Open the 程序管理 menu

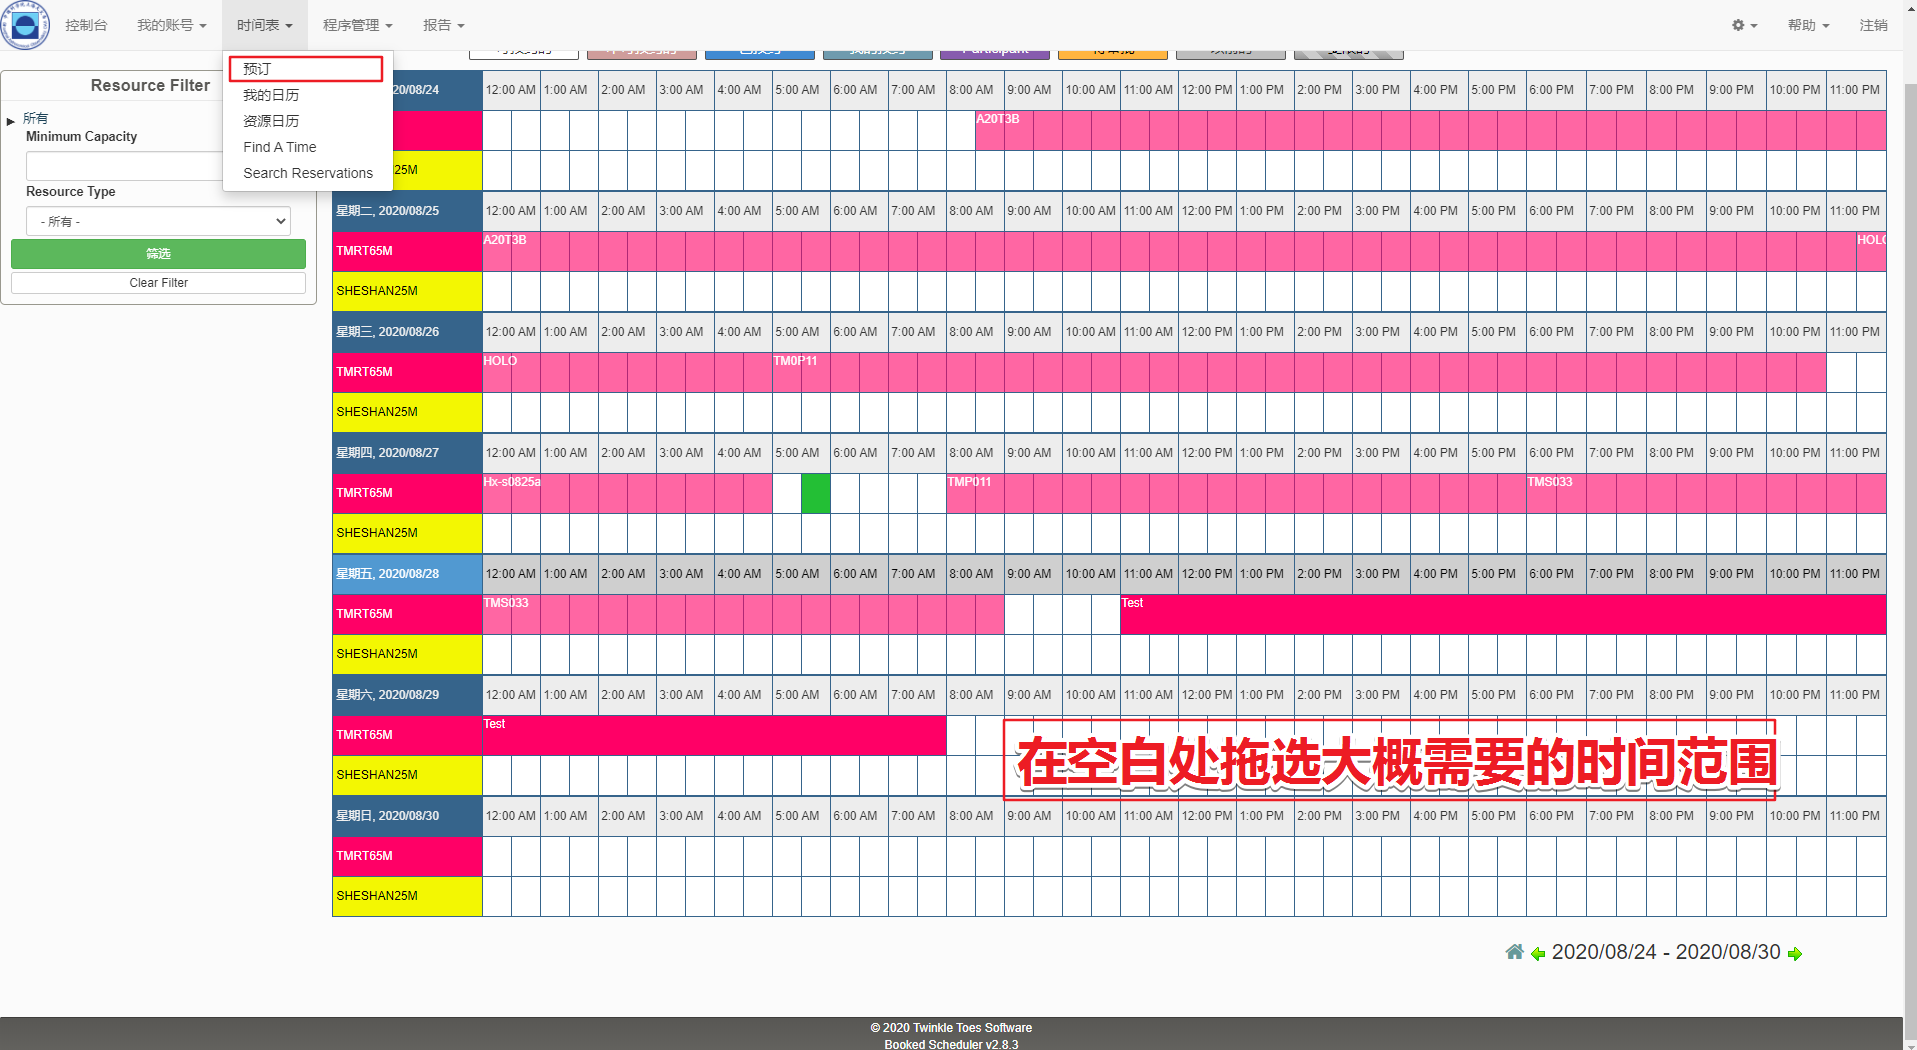tap(357, 25)
